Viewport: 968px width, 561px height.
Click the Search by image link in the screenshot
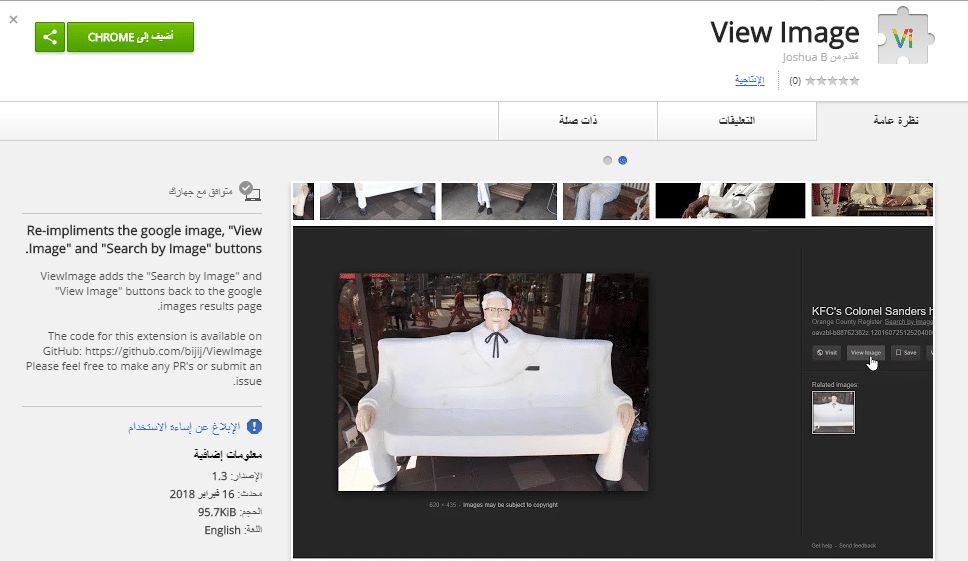point(909,322)
